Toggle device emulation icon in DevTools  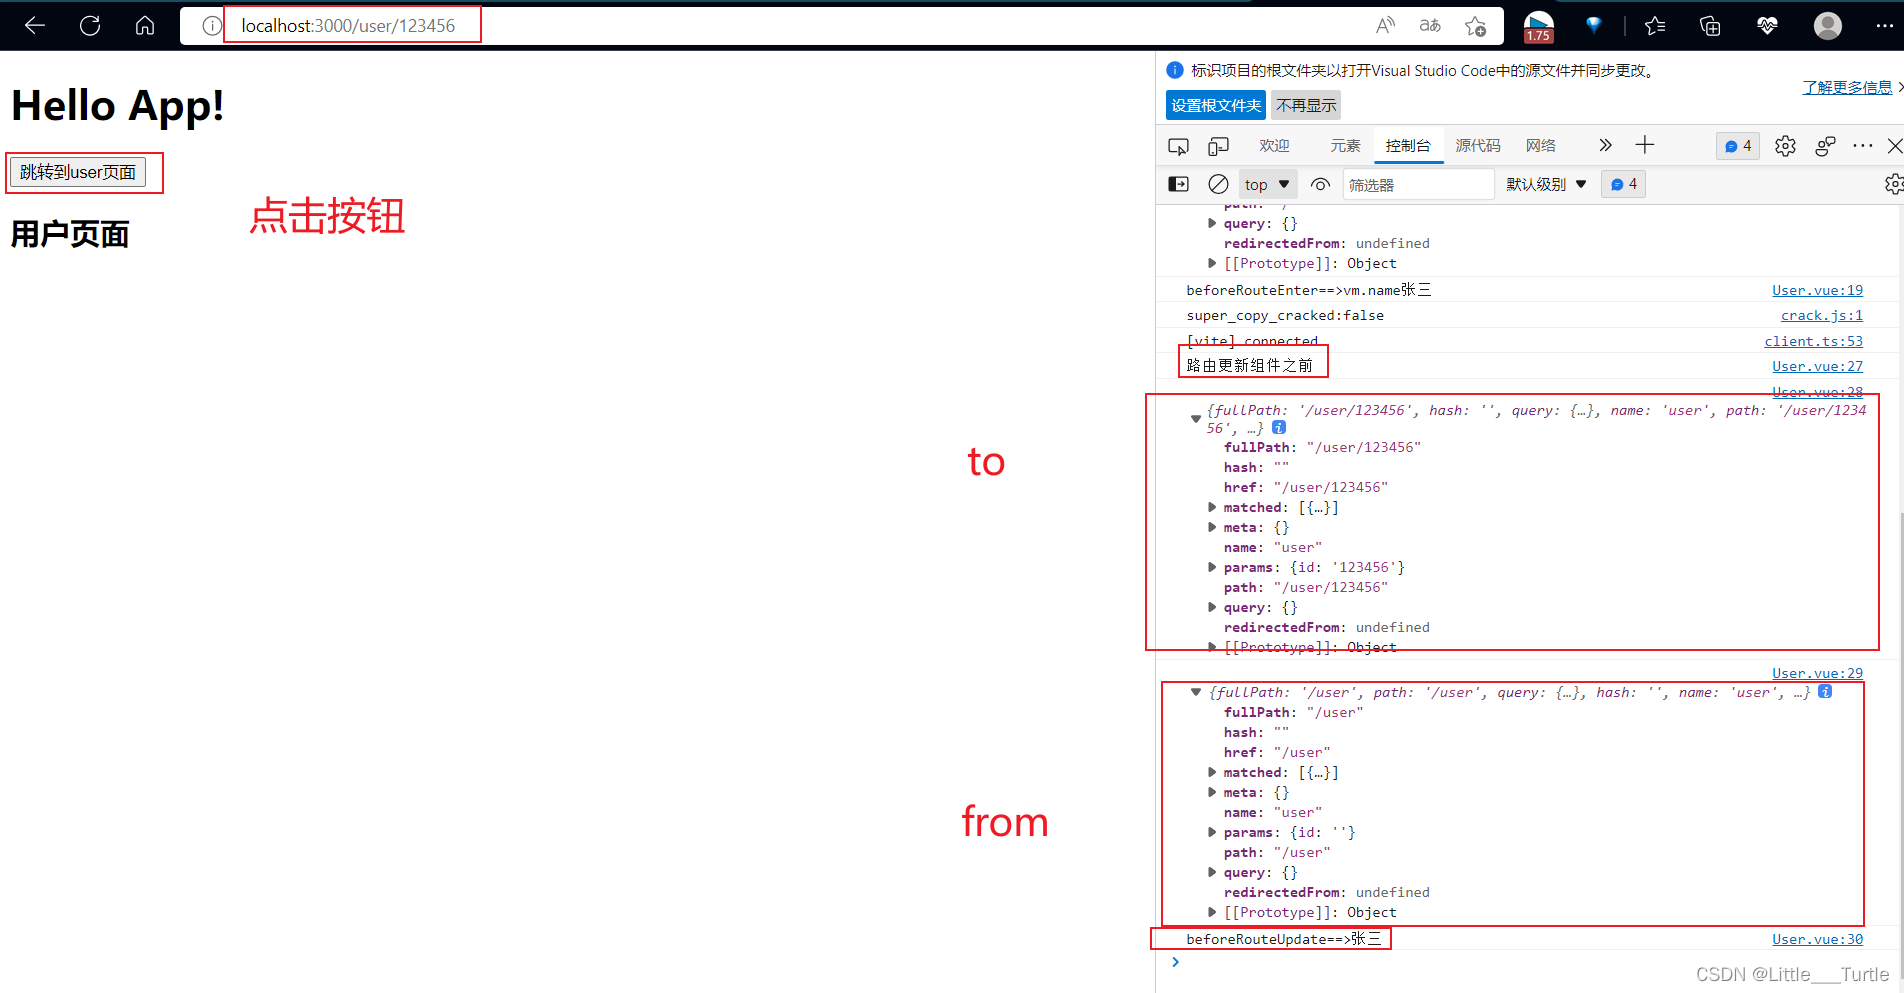click(1218, 146)
